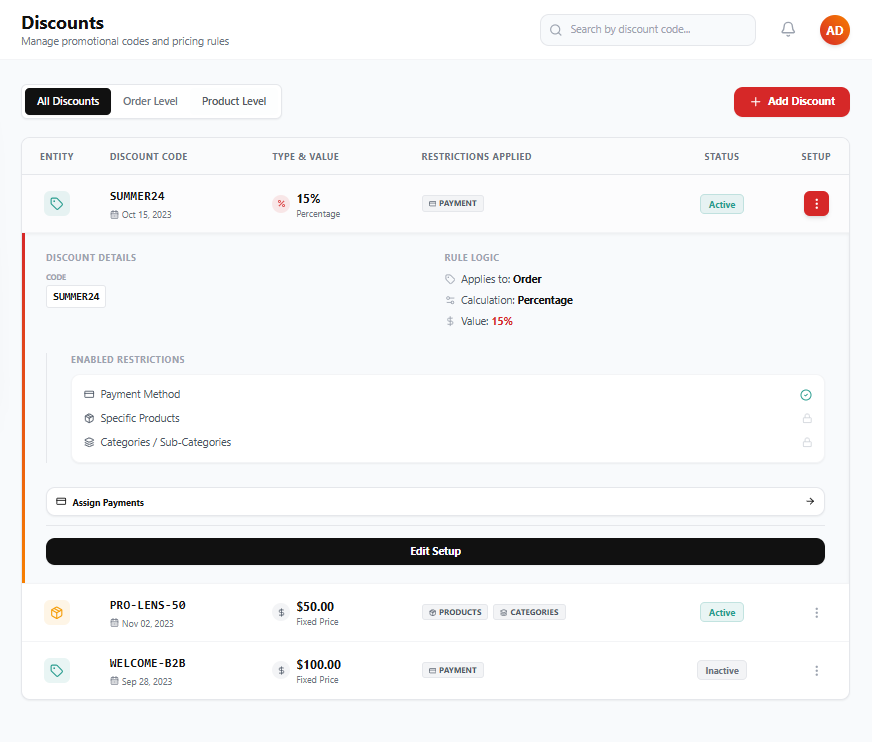Click the percent icon next to 15%
Viewport: 872px width, 742px height.
pos(281,204)
